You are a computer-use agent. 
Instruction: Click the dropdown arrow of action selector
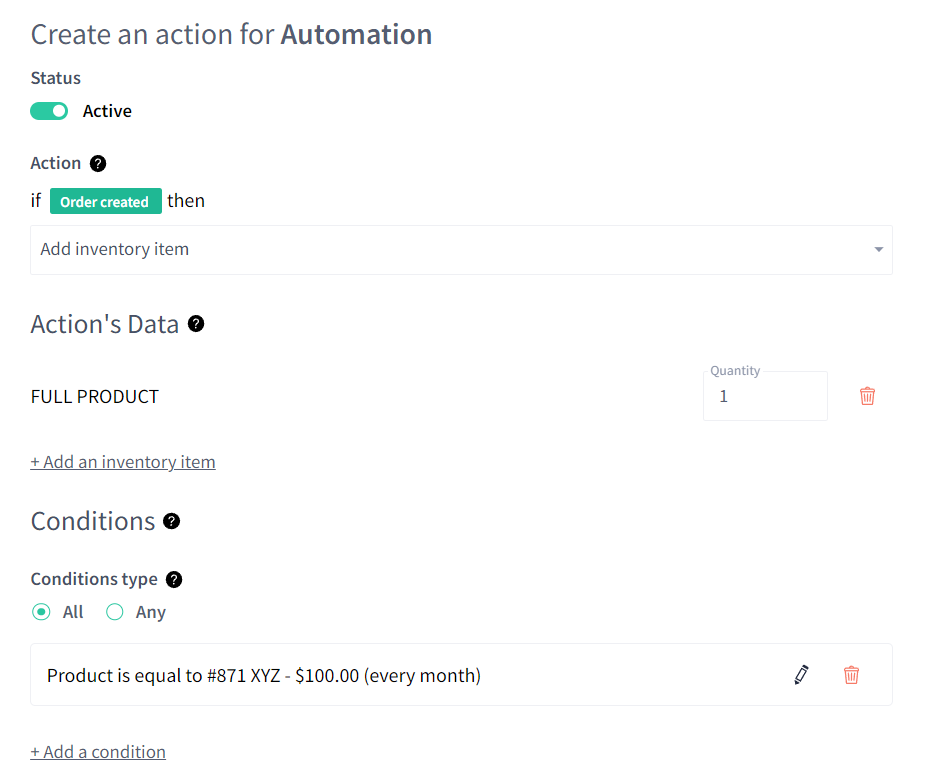[879, 250]
